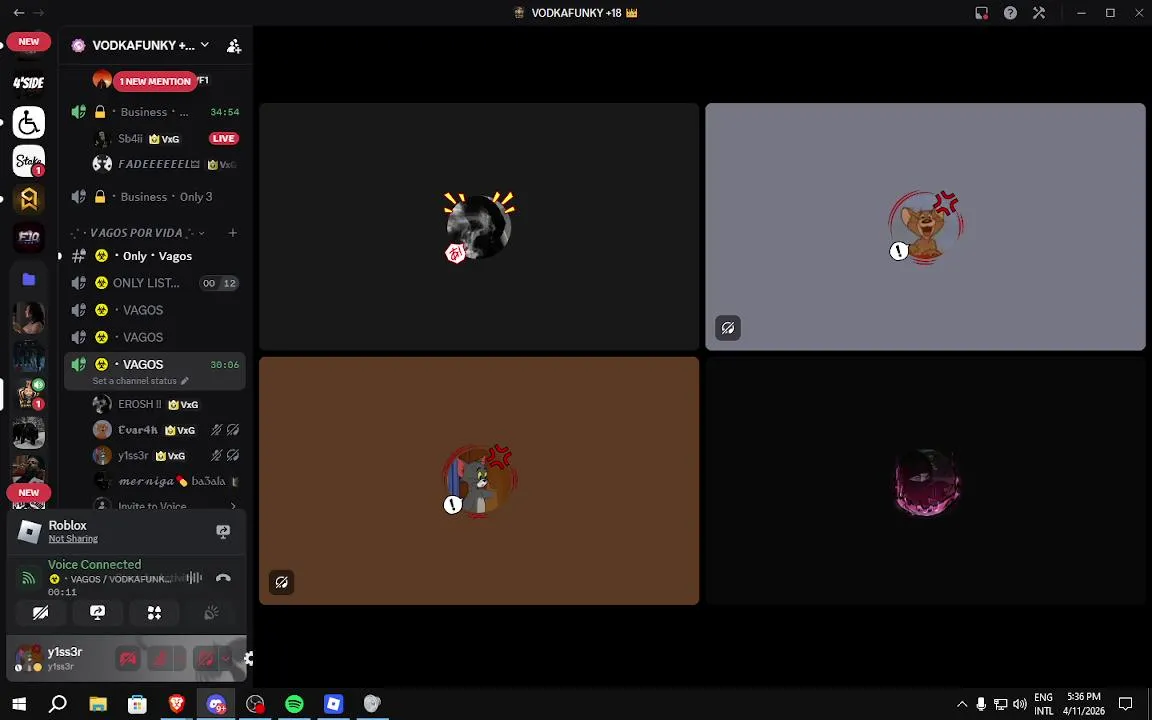Screen dimensions: 1152x720
Task: Open Roblox from the taskbar
Action: tap(334, 704)
